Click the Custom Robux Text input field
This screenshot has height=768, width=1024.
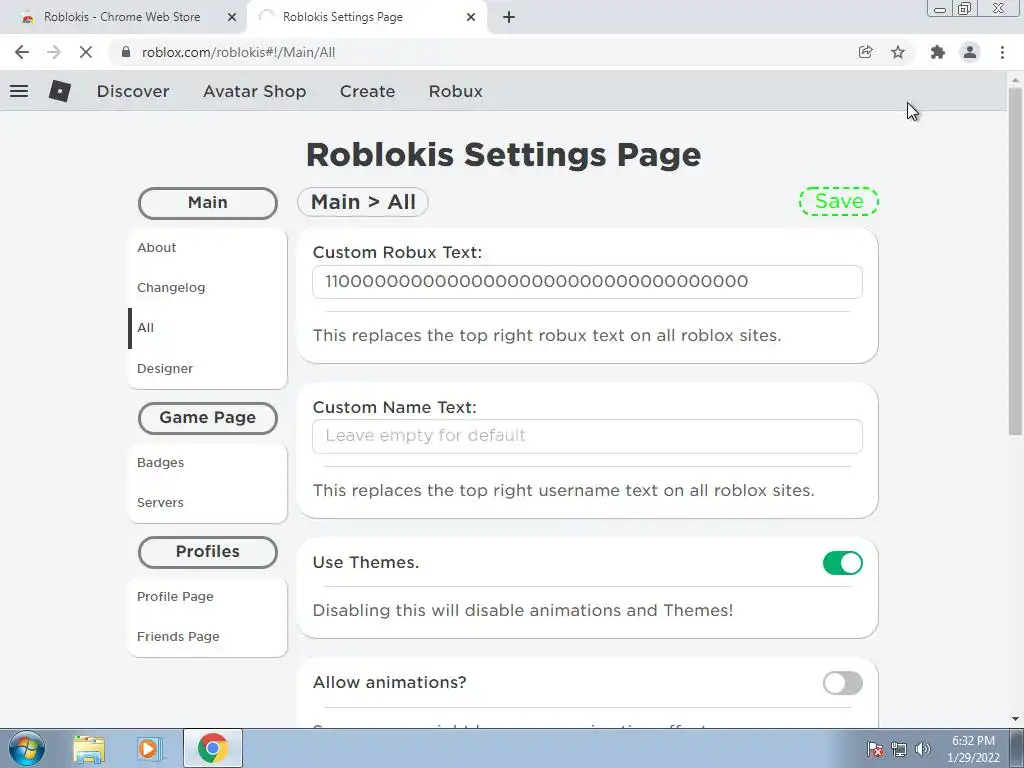click(x=587, y=281)
